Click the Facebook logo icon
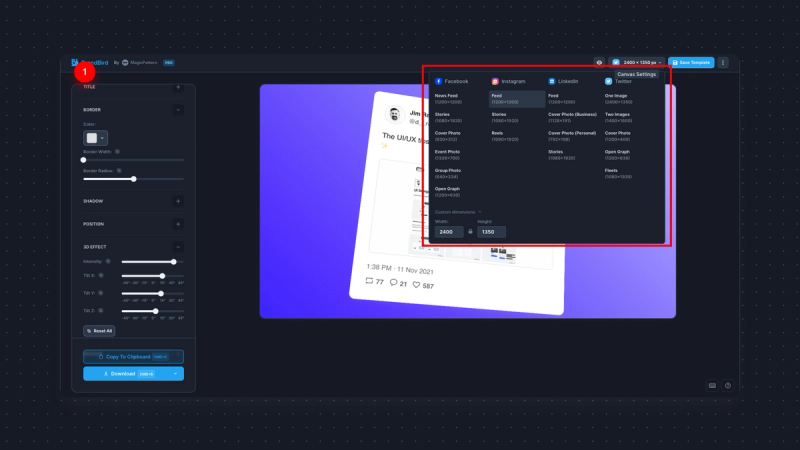The height and width of the screenshot is (450, 800). coord(438,81)
